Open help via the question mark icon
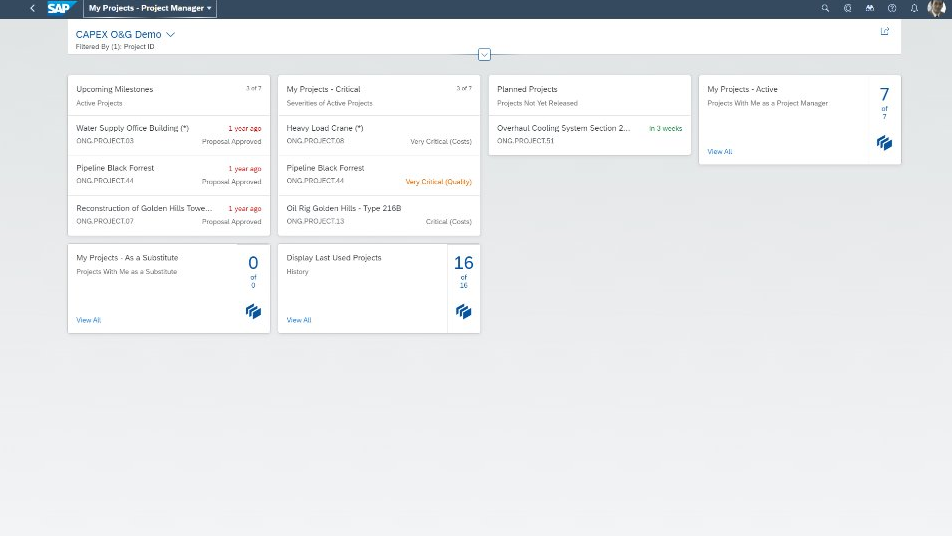The height and width of the screenshot is (536, 952). (892, 8)
